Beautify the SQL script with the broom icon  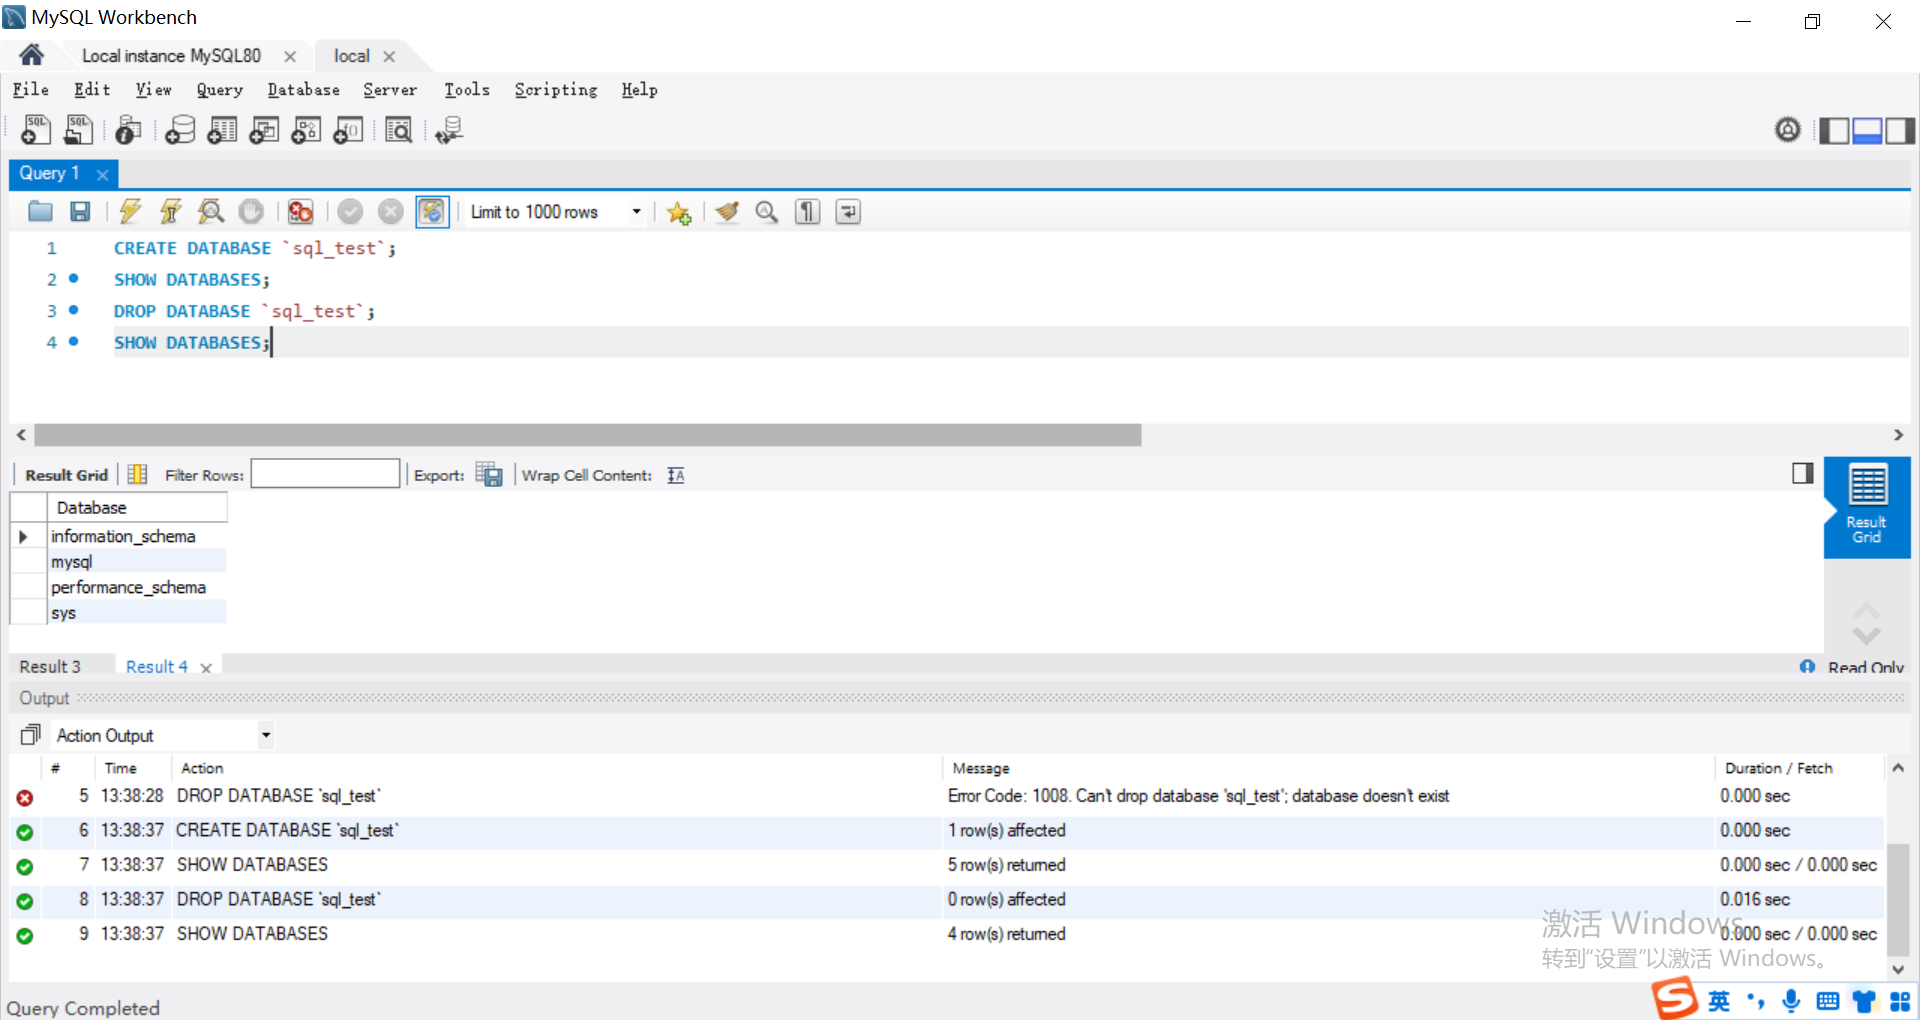pyautogui.click(x=727, y=211)
